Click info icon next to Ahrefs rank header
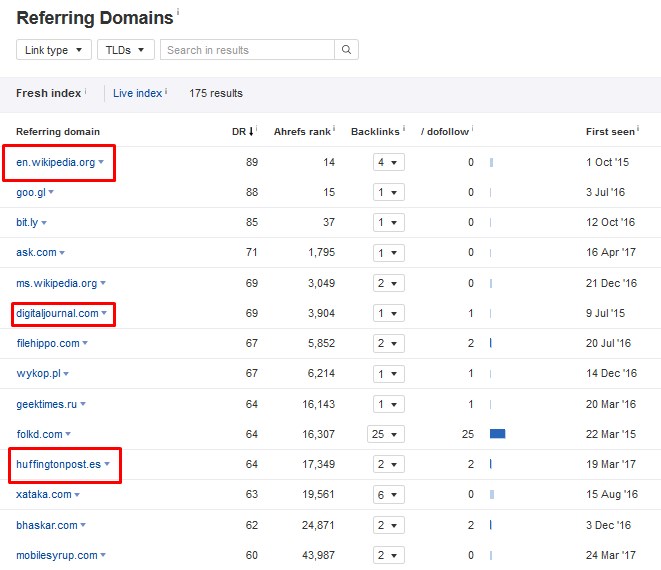Screen dimensions: 661x570 click(334, 128)
